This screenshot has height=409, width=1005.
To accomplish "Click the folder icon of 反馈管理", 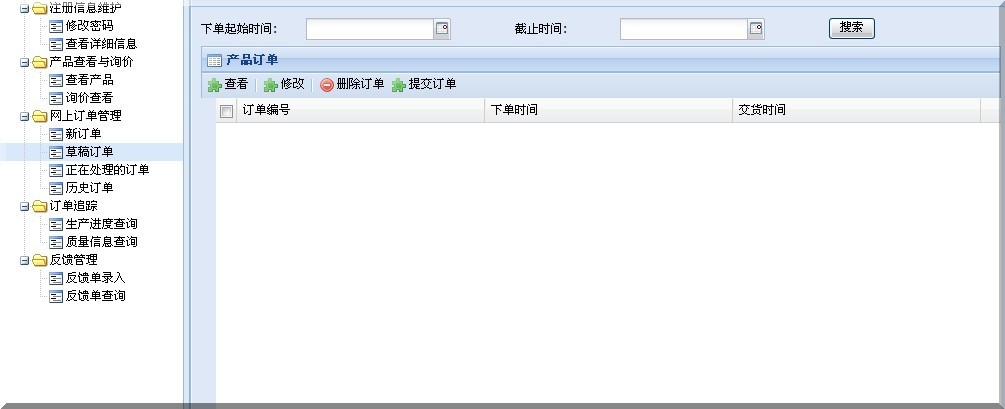I will pyautogui.click(x=40, y=260).
